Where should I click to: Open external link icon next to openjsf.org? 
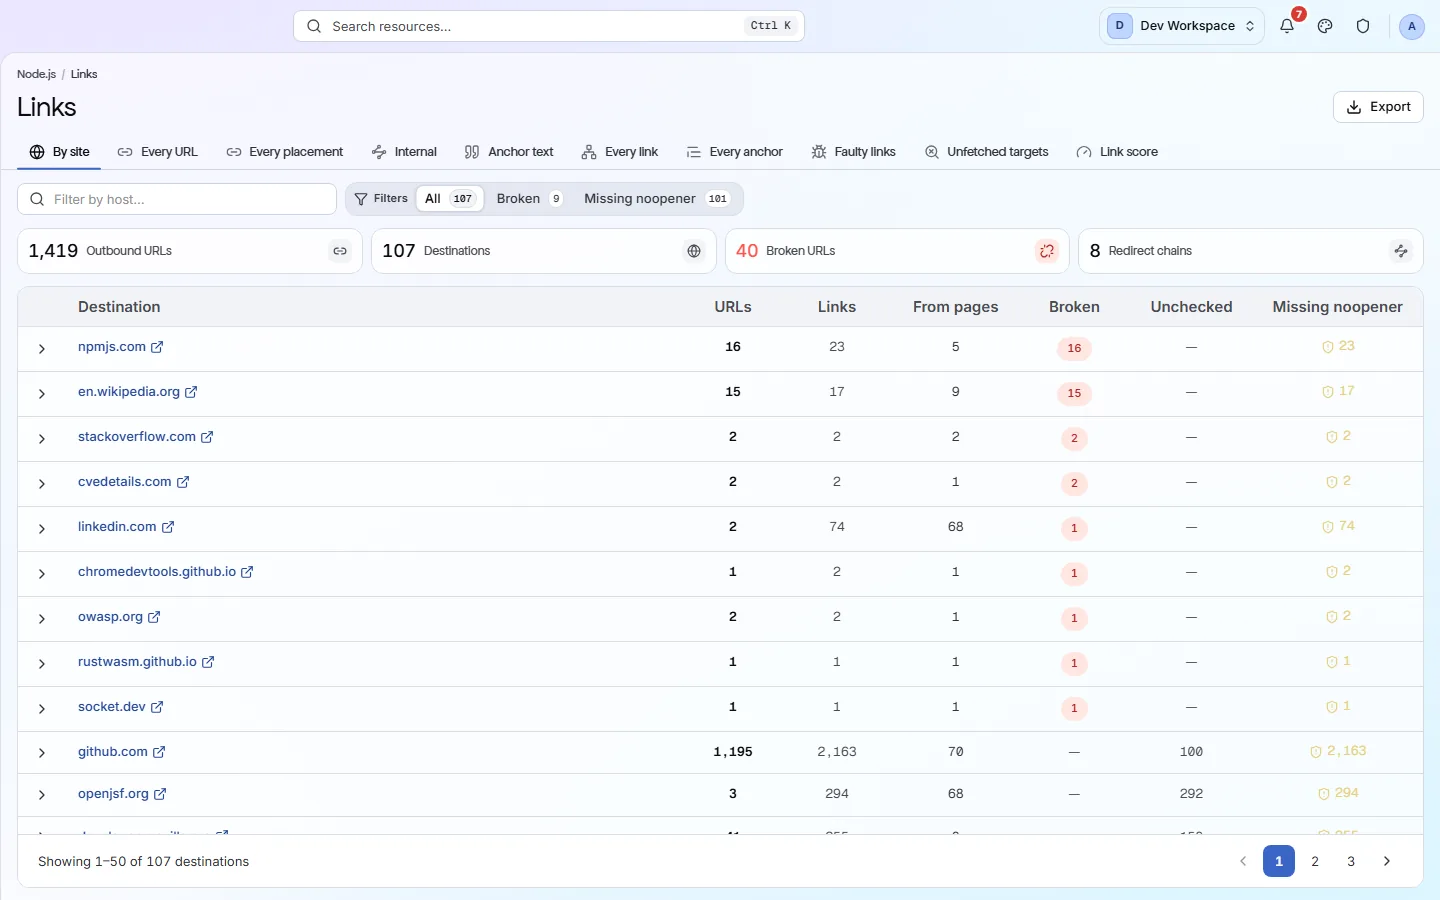(x=160, y=794)
